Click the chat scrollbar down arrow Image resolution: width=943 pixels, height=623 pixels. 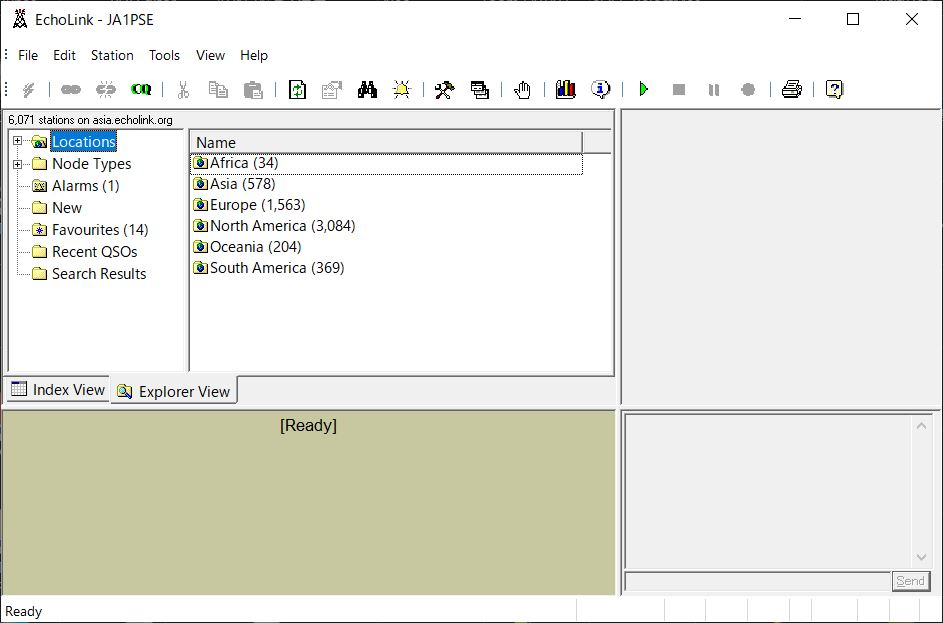pos(921,557)
